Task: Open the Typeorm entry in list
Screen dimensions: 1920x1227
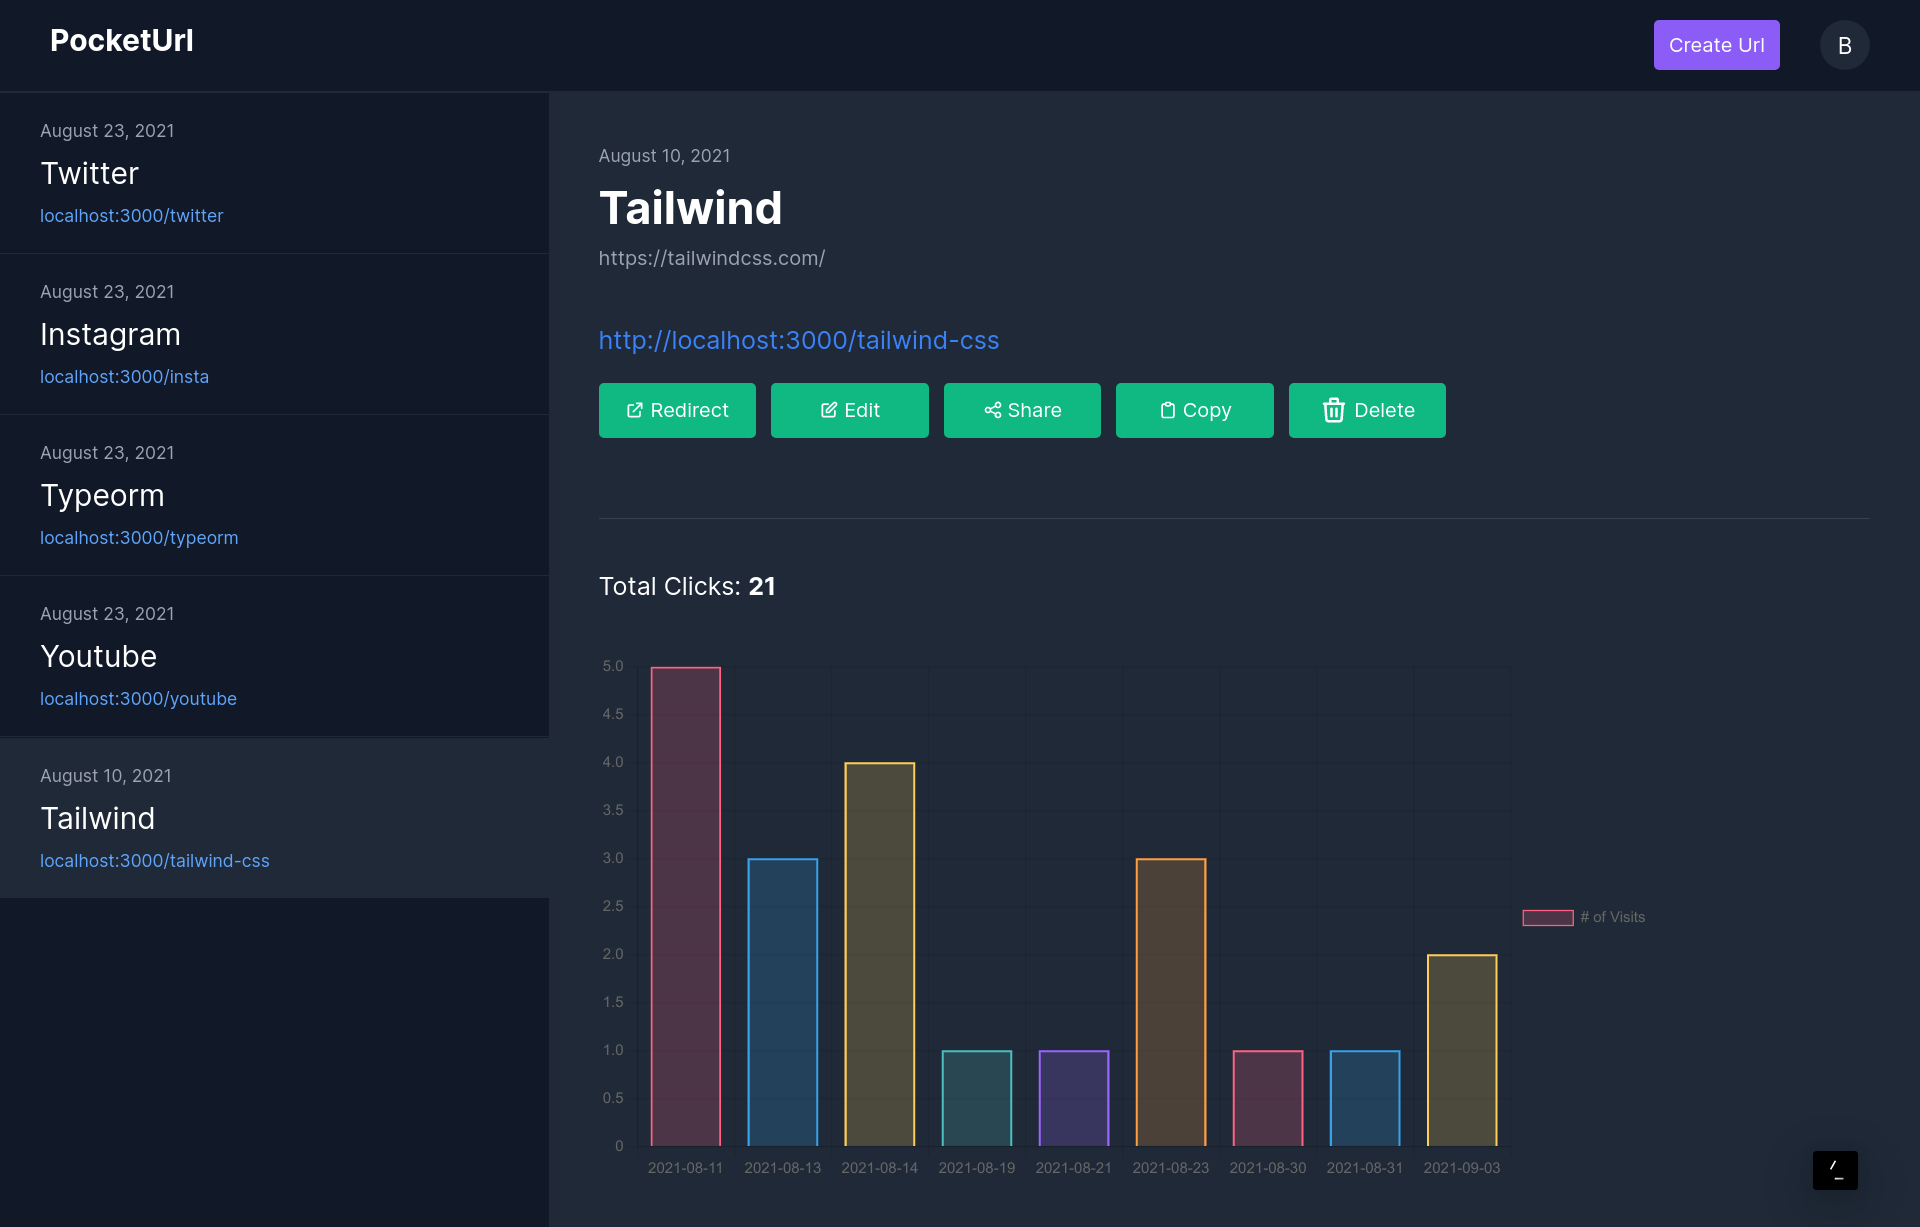Action: pos(102,495)
